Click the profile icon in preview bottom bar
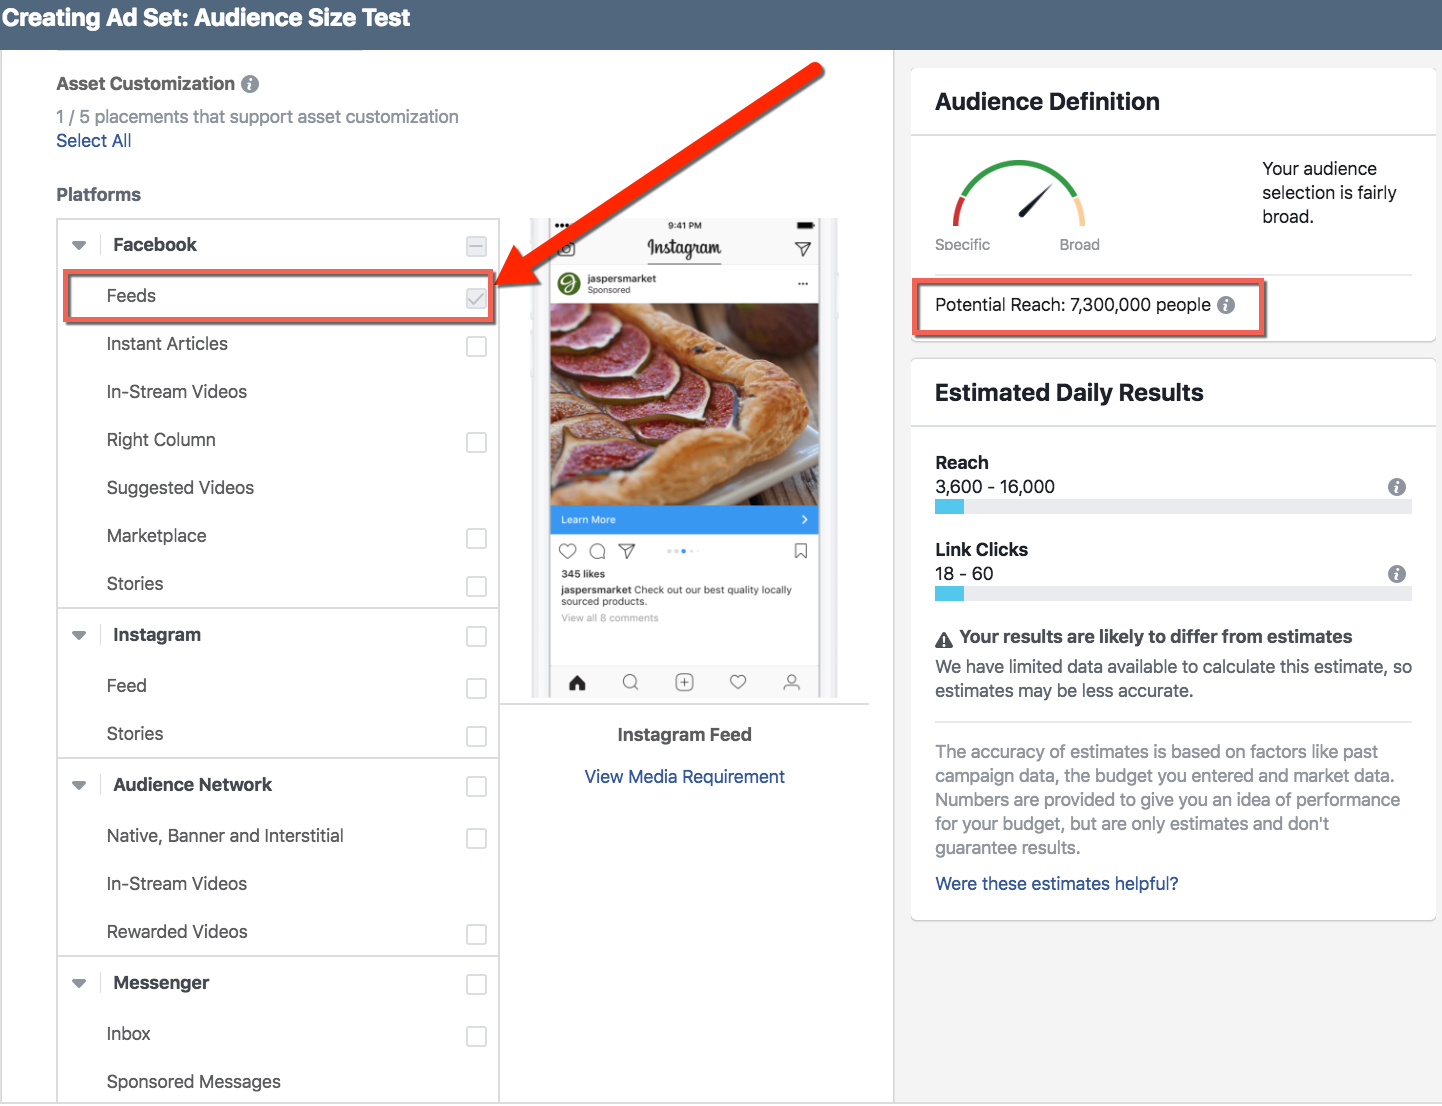The height and width of the screenshot is (1106, 1442). pyautogui.click(x=792, y=682)
